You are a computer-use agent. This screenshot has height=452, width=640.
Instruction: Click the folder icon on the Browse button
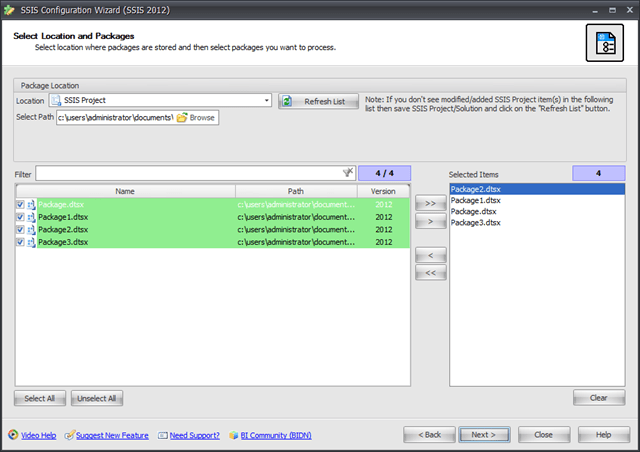(x=182, y=117)
